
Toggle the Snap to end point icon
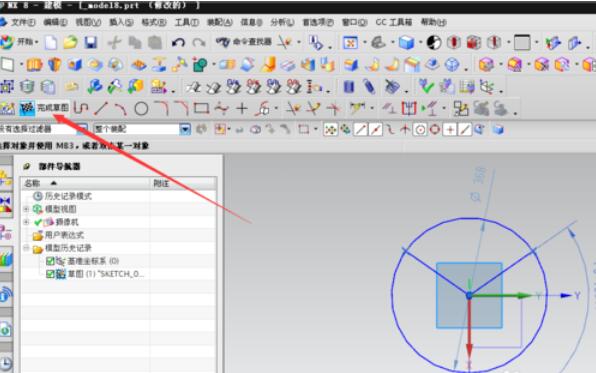click(x=360, y=130)
